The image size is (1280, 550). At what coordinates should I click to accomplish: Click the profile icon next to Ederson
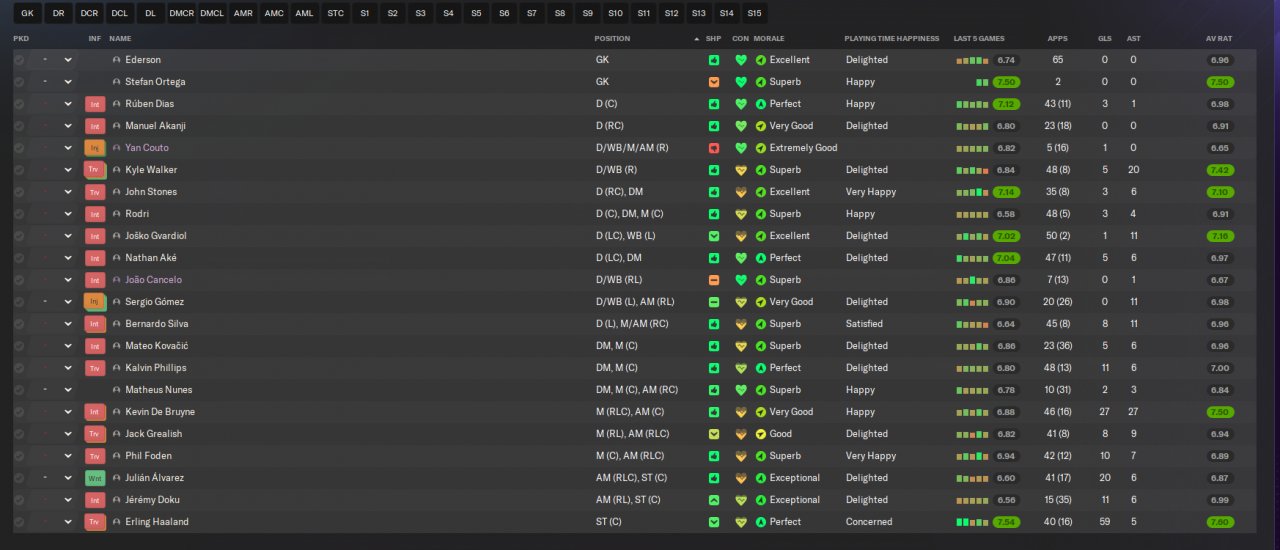click(116, 60)
